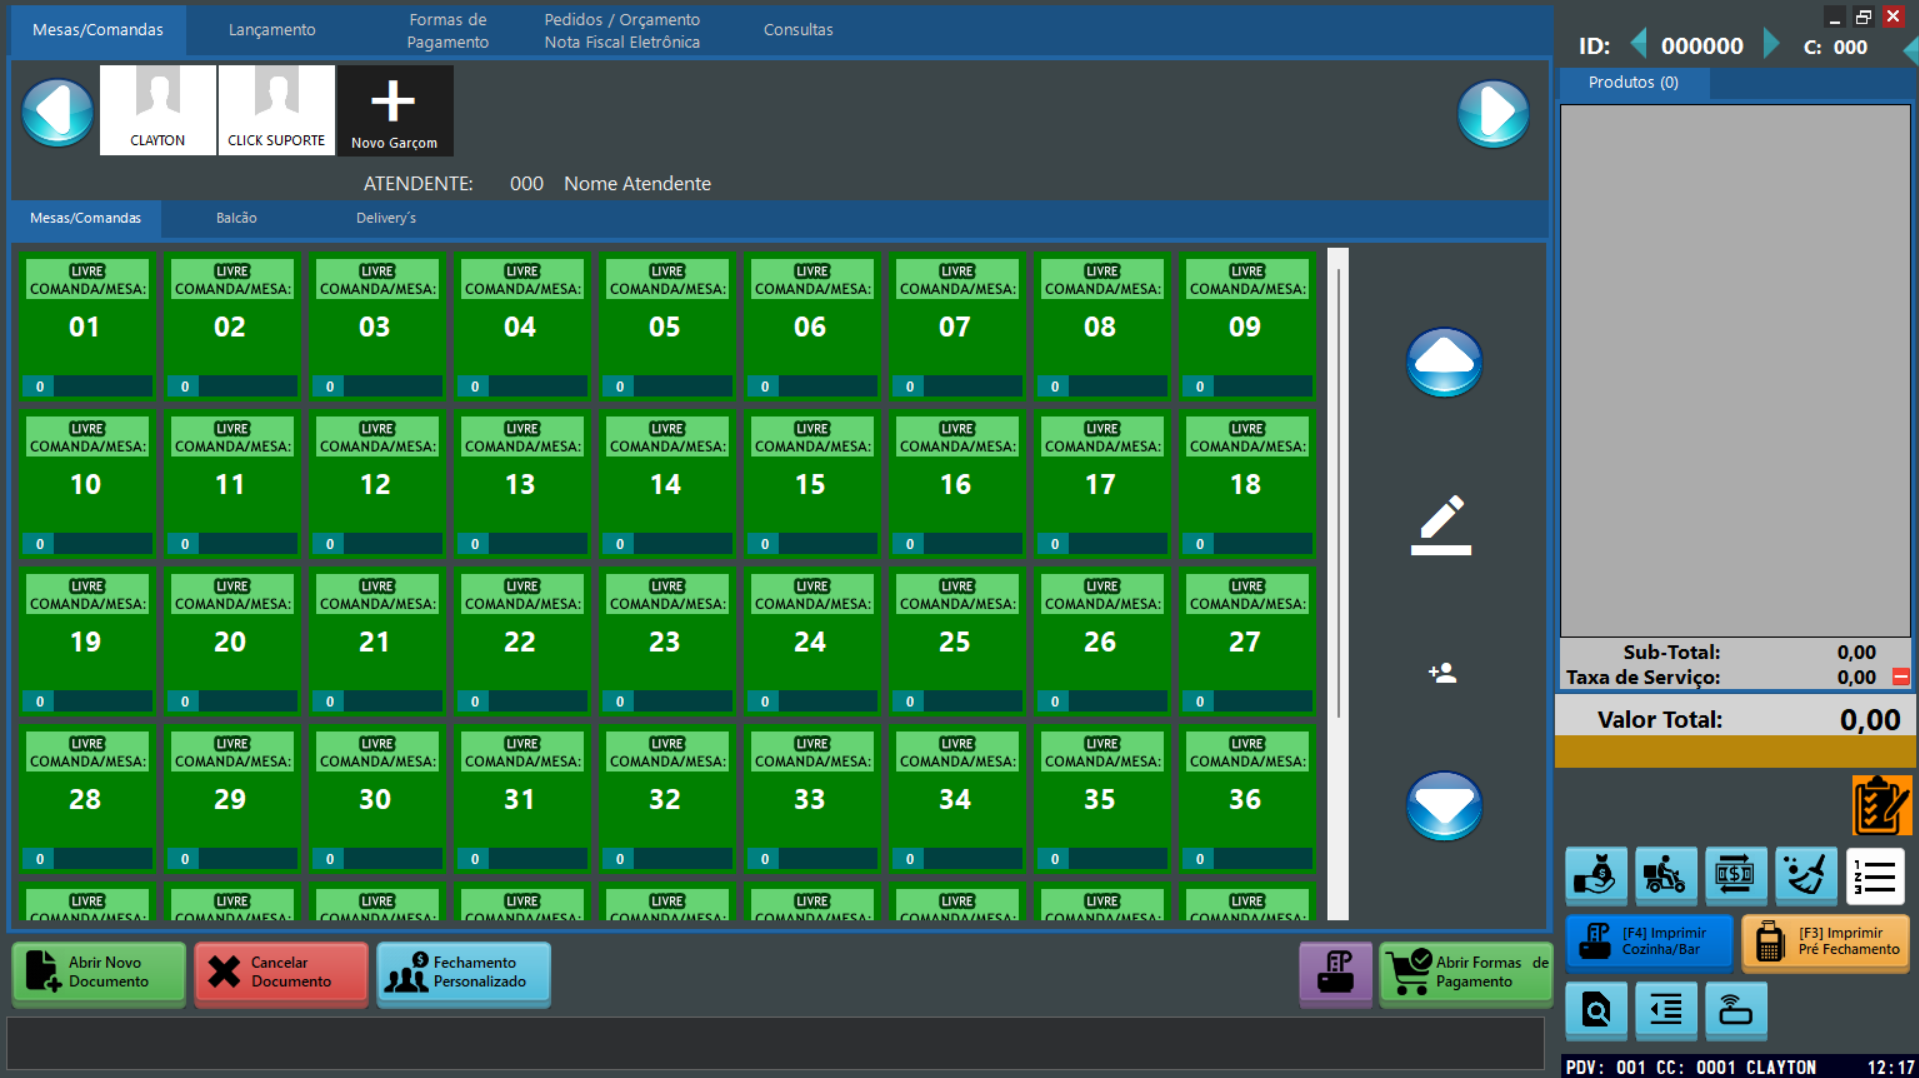Decrease ID with the left arrow
This screenshot has width=1919, height=1078.
1638,45
